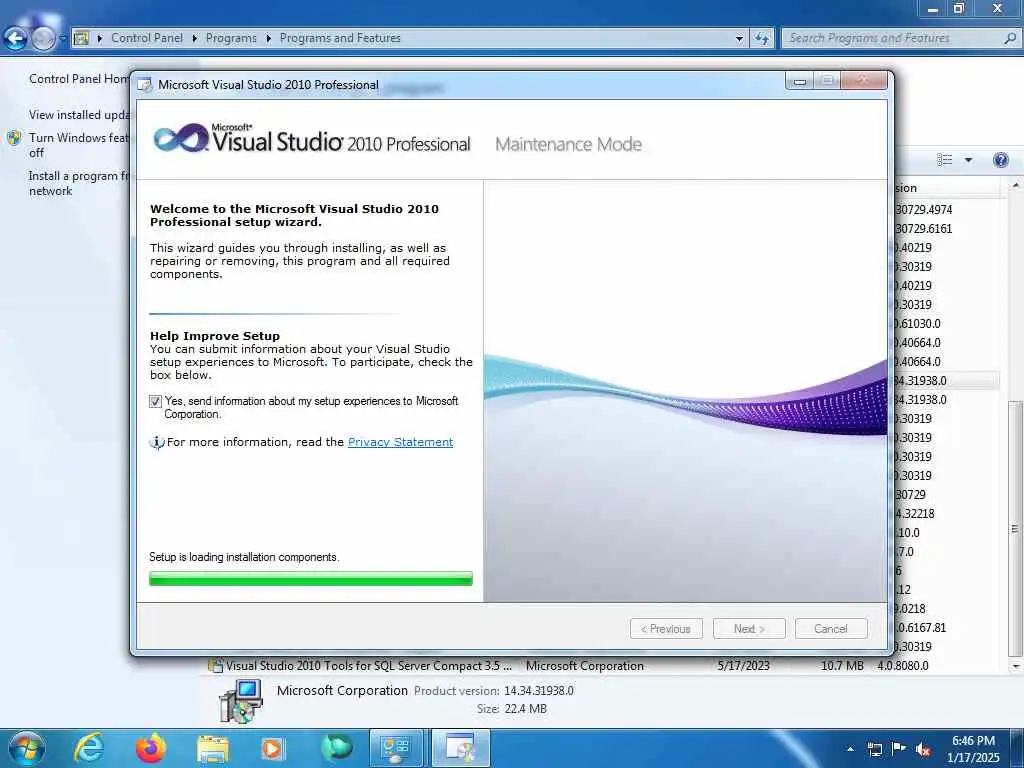
Task: Click the version value 30729.4974
Action: [923, 210]
